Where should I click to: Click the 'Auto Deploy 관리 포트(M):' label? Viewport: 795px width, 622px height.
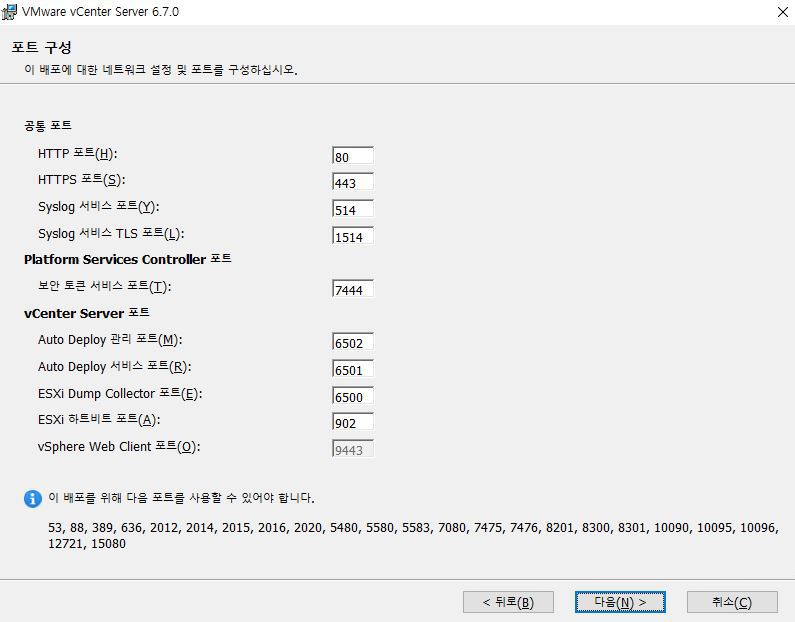tap(110, 339)
